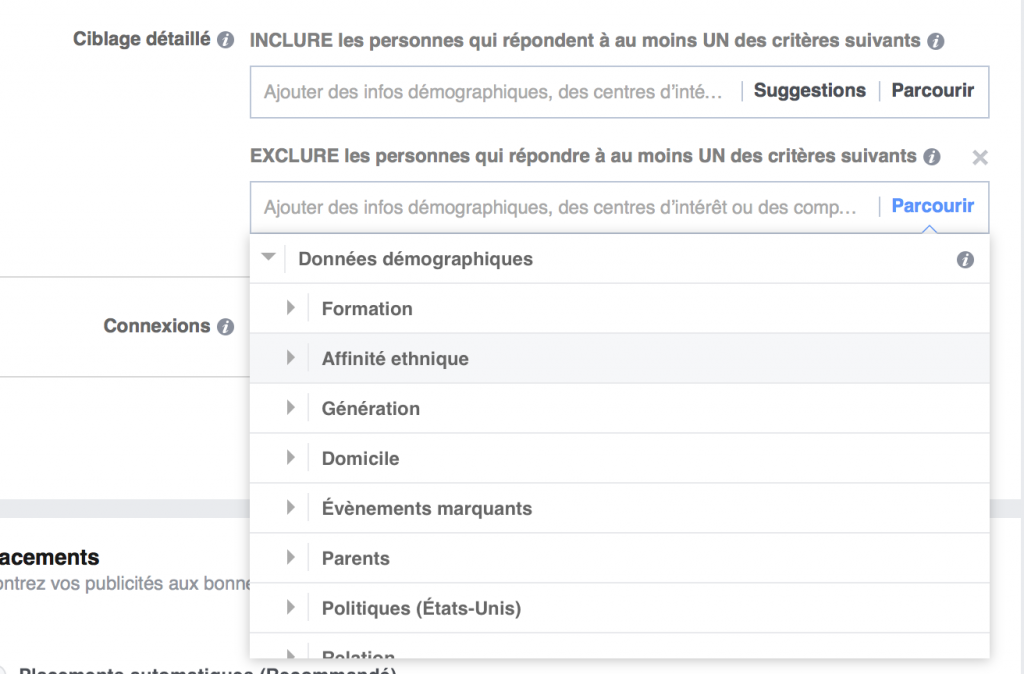Click info icon next to Ciblage détaillé
Screen dimensions: 1024x674
click(x=226, y=40)
